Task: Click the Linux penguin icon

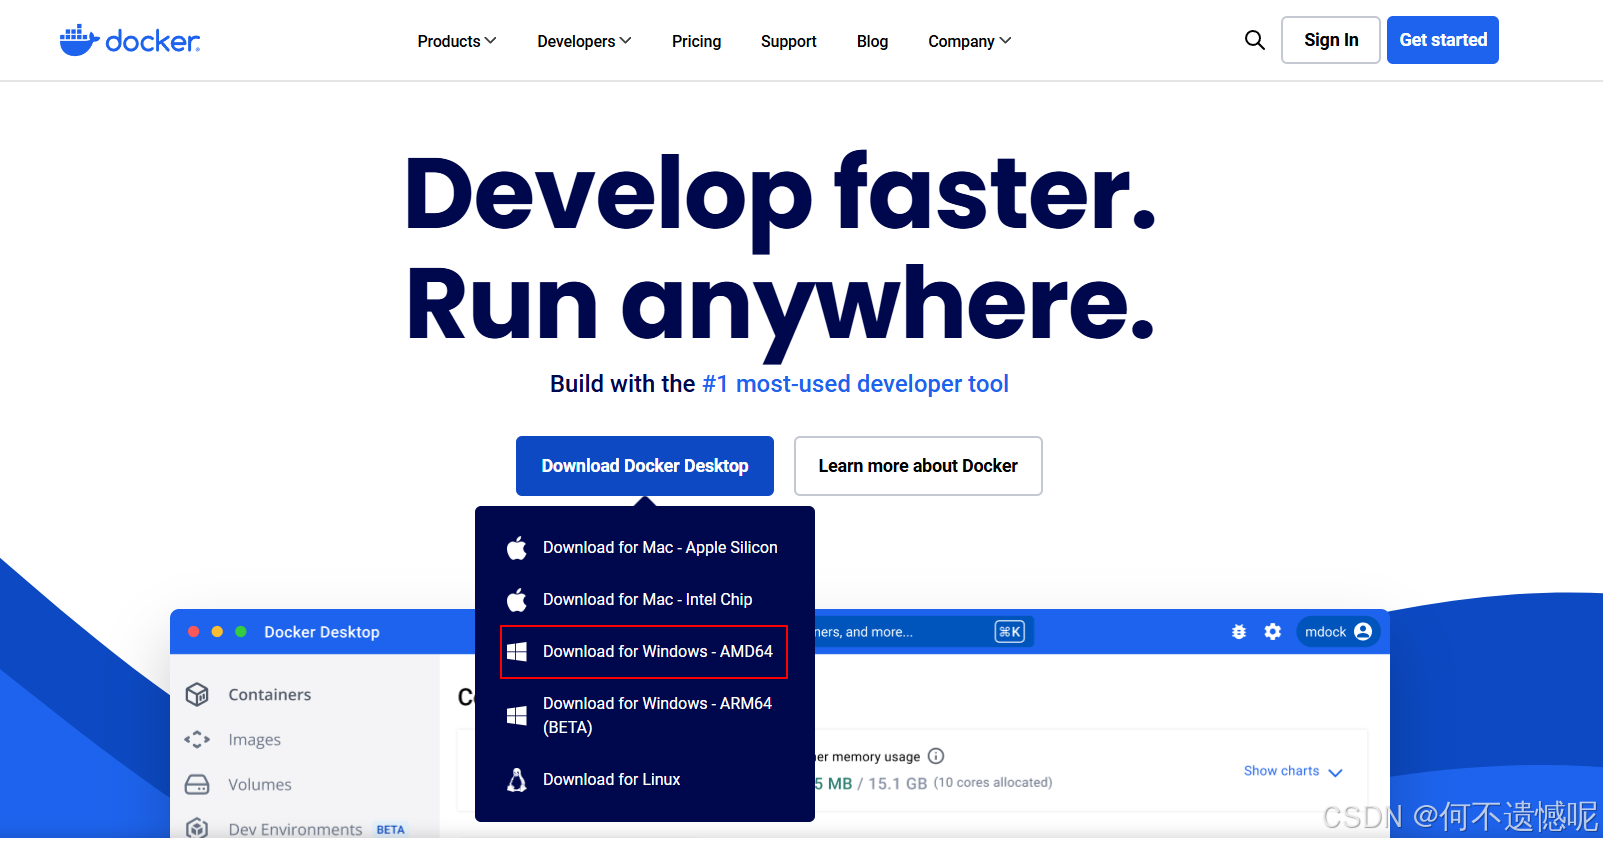Action: (x=517, y=780)
